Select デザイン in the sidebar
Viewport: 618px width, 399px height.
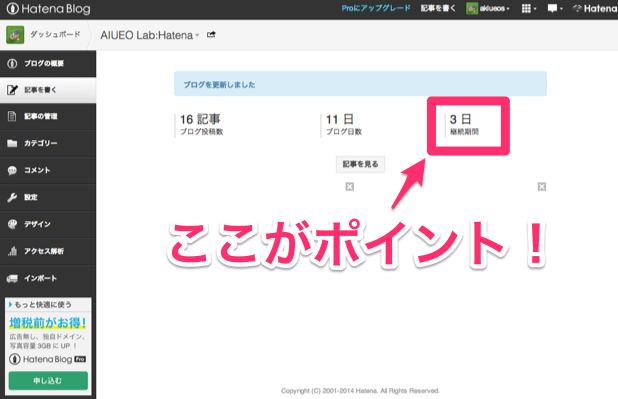48,224
